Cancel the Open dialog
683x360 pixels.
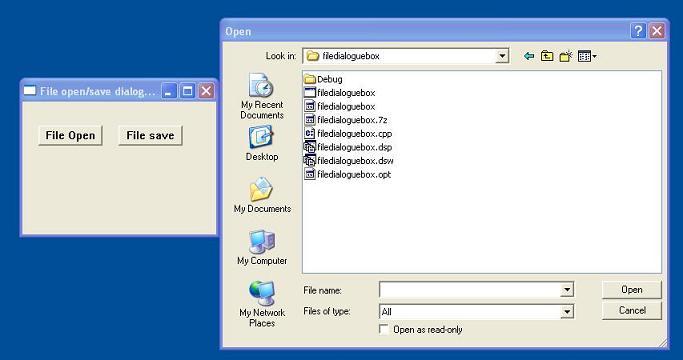pyautogui.click(x=632, y=310)
